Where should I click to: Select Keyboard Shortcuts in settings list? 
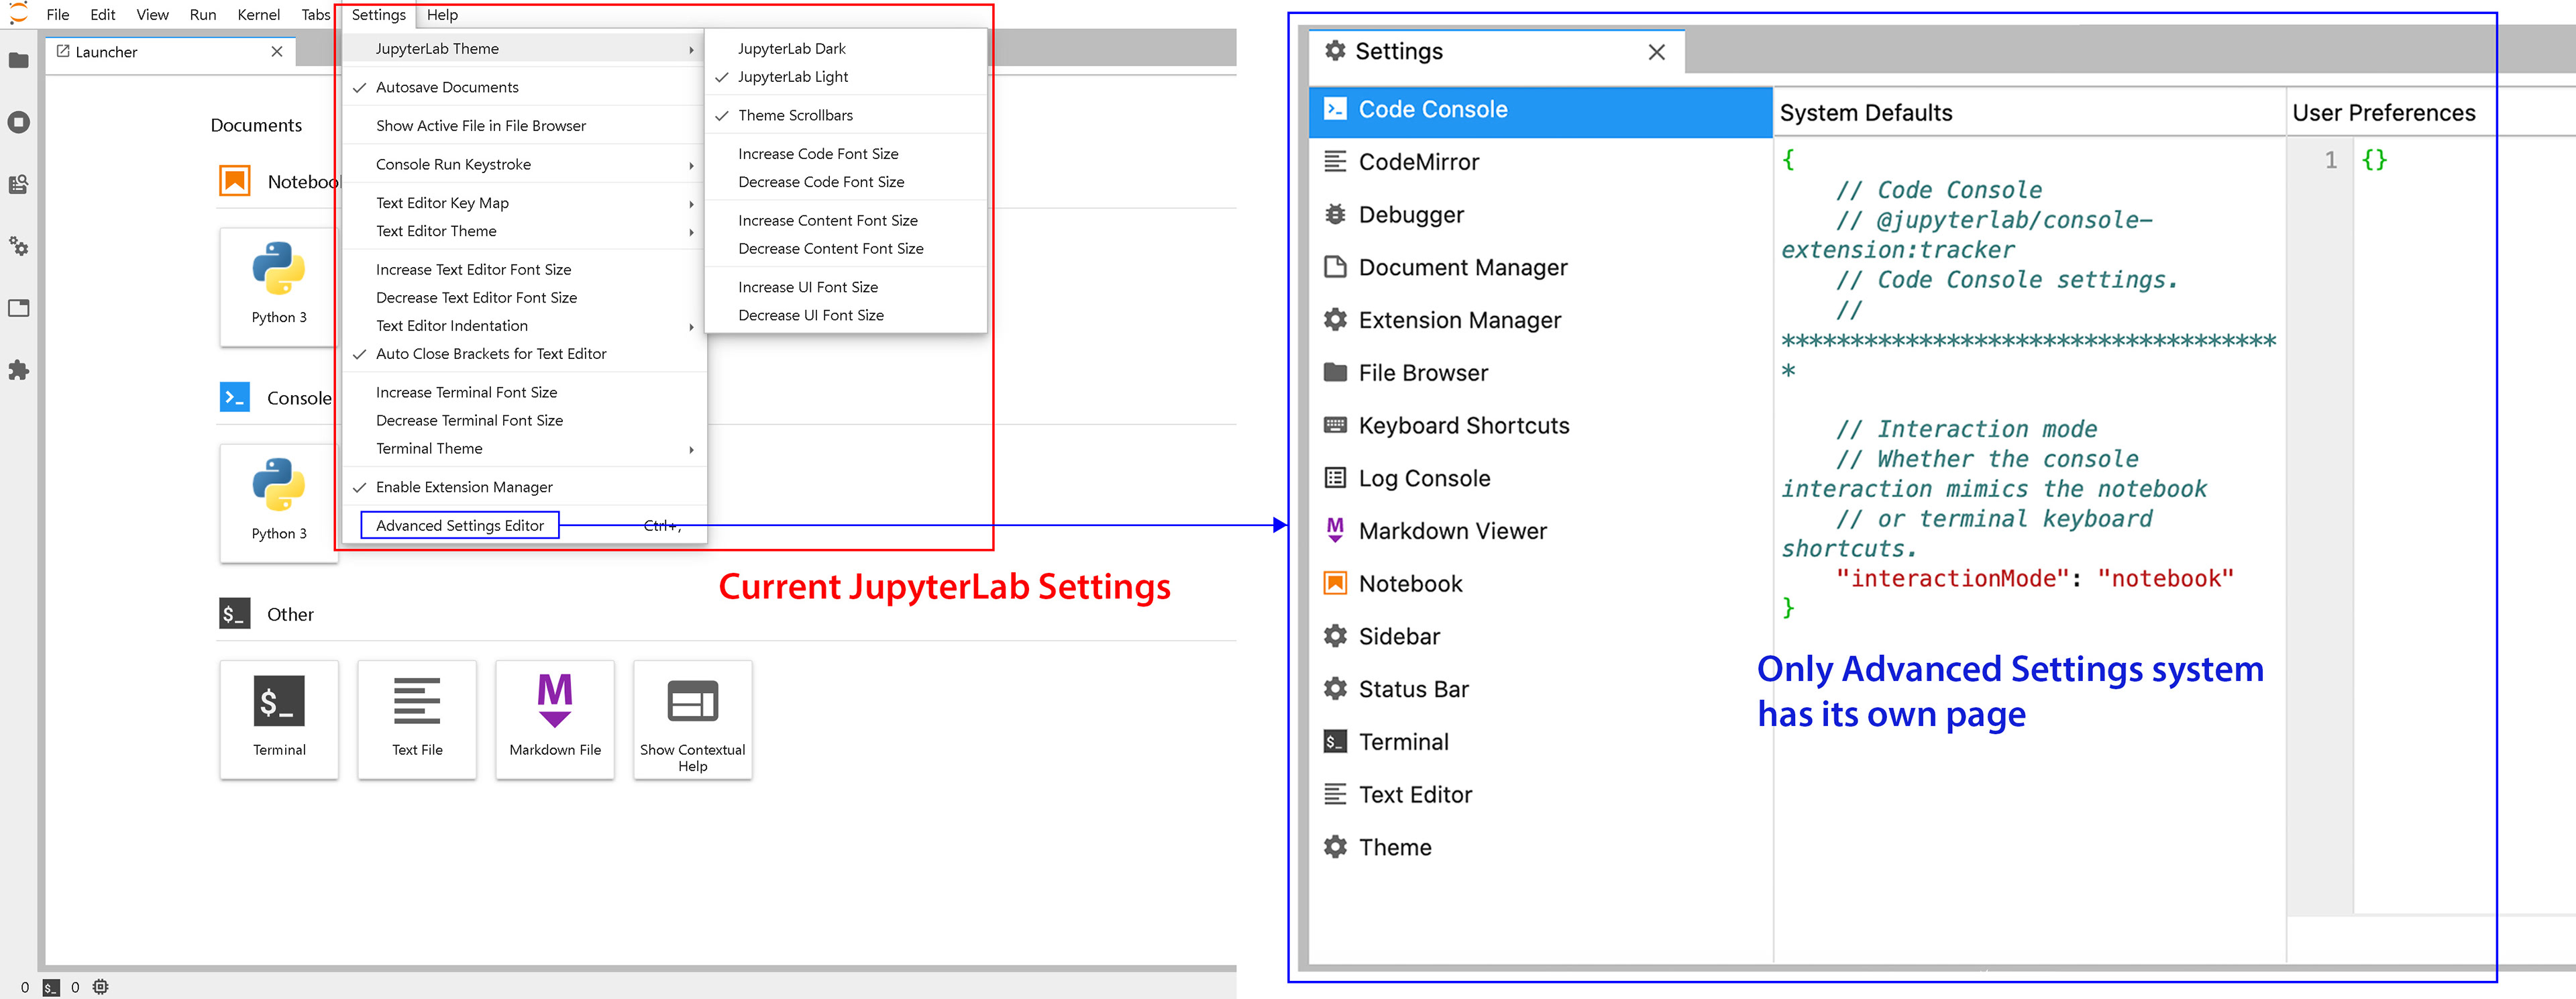[x=1463, y=426]
